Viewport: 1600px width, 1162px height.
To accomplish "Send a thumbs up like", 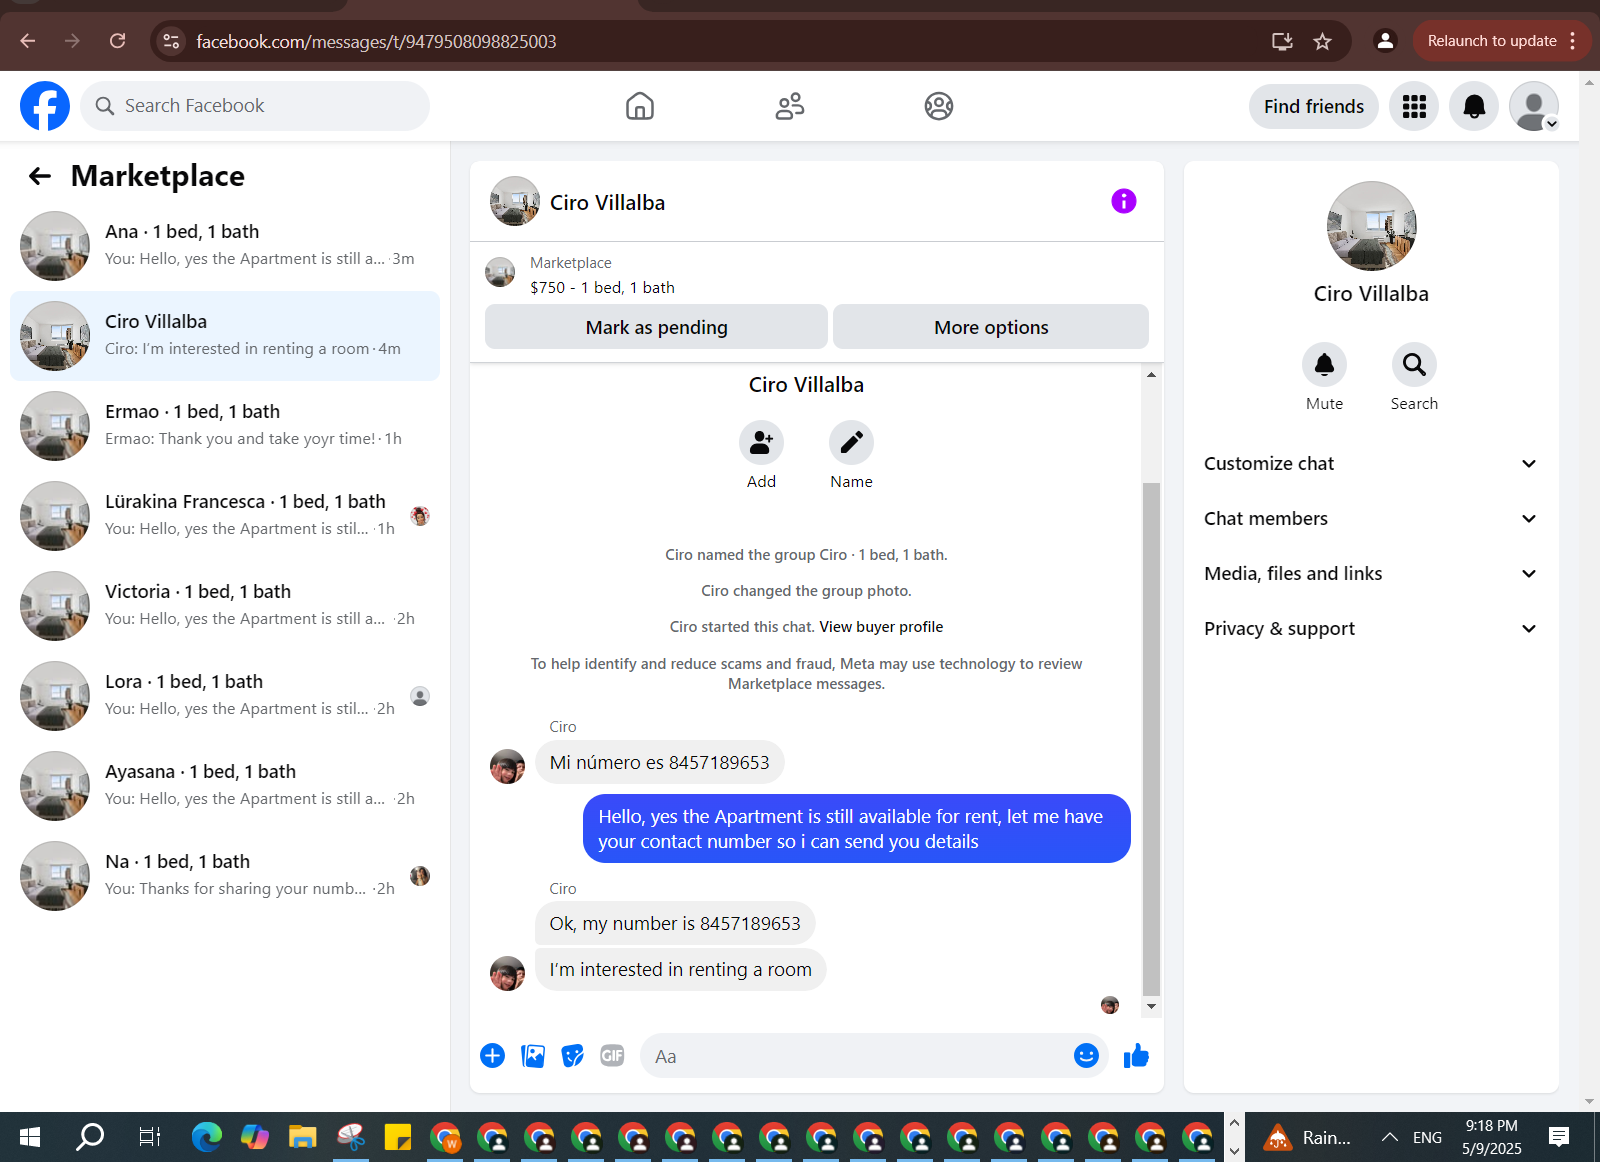I will [x=1136, y=1056].
